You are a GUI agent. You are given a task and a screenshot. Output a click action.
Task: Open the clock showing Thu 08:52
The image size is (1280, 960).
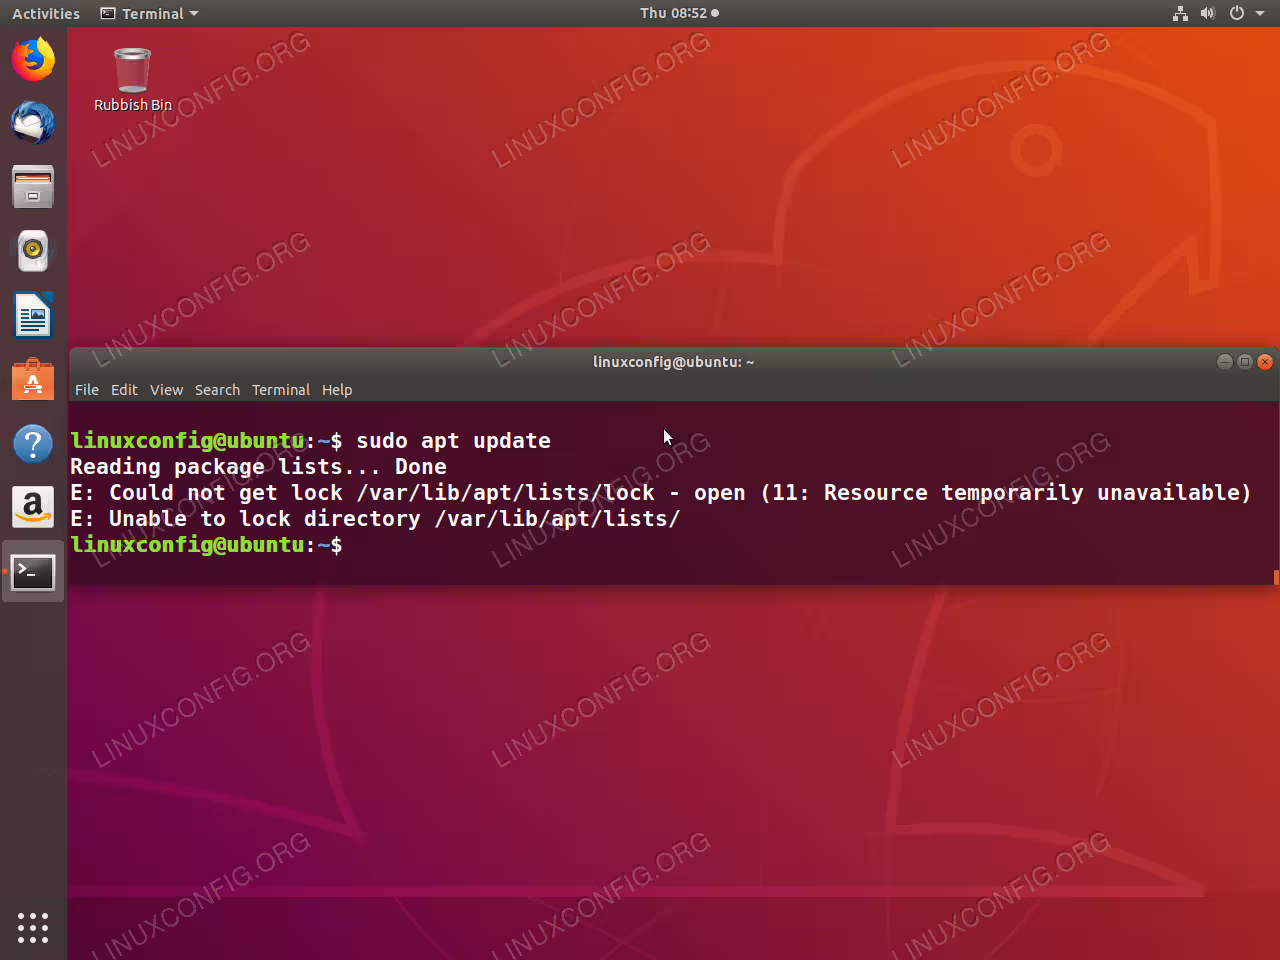click(x=679, y=13)
